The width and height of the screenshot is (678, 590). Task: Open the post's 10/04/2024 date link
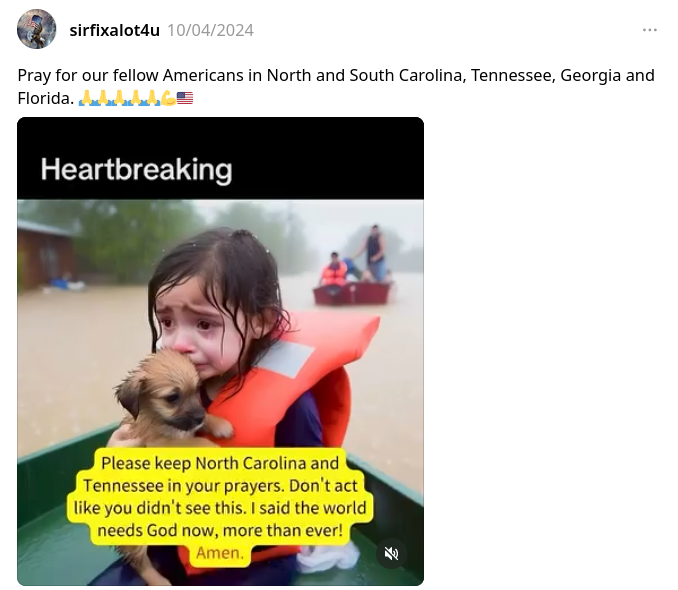pos(210,30)
